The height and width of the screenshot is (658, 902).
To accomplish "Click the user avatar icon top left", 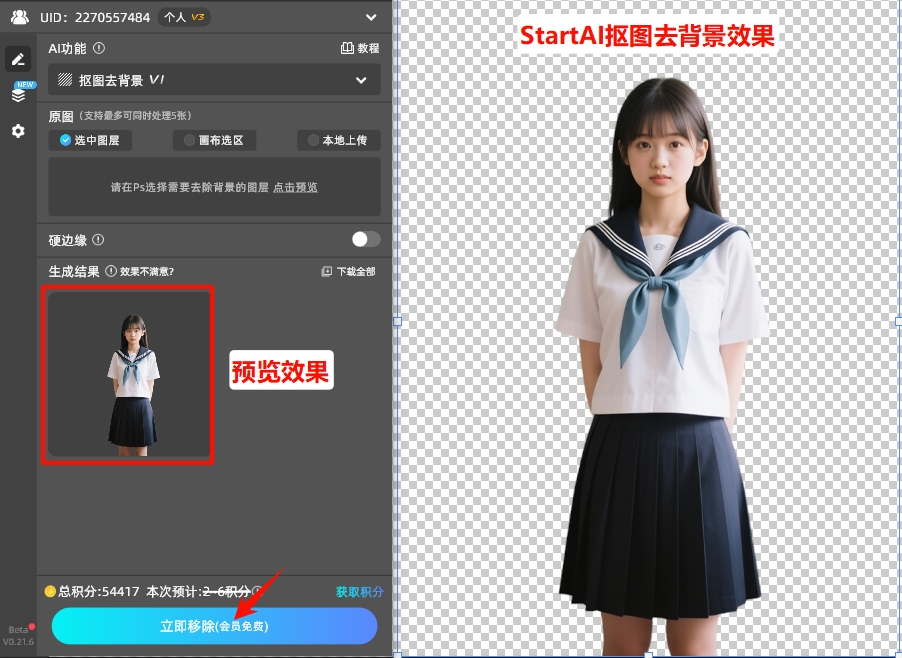I will (x=18, y=17).
